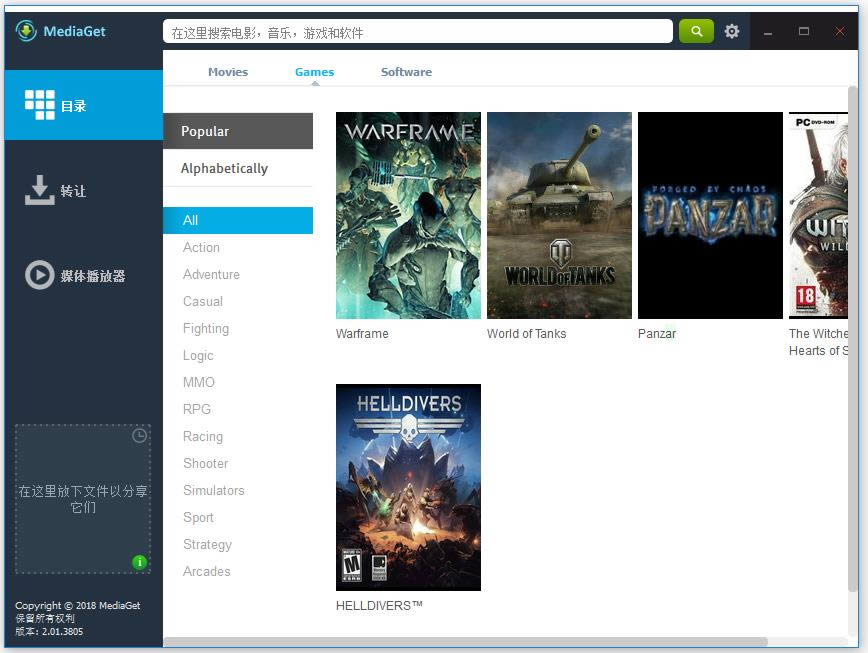Sort games by Popular
Screen dimensions: 868x653
tap(238, 131)
